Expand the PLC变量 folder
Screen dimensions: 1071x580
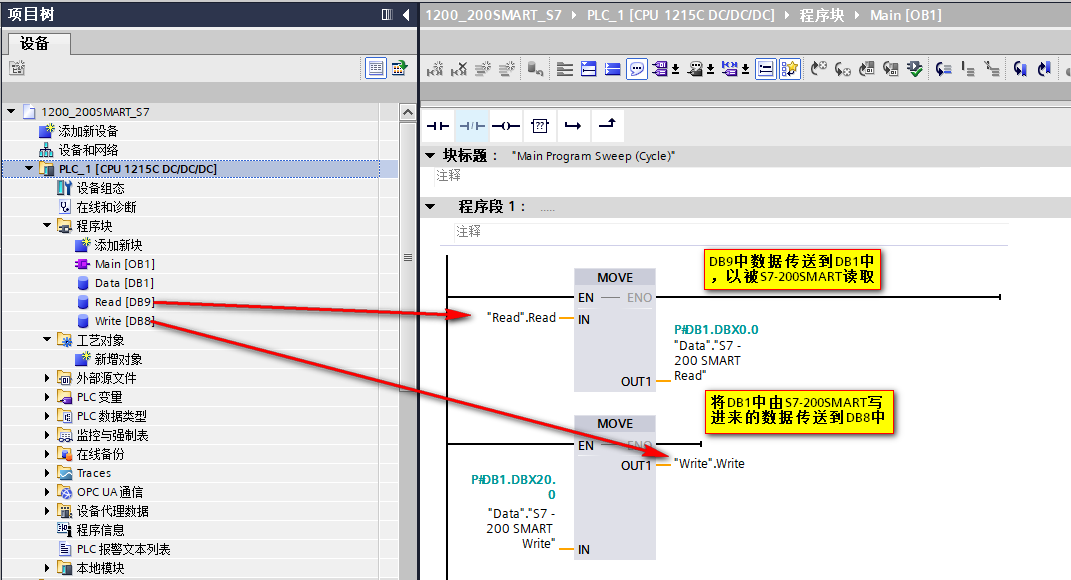pos(46,396)
